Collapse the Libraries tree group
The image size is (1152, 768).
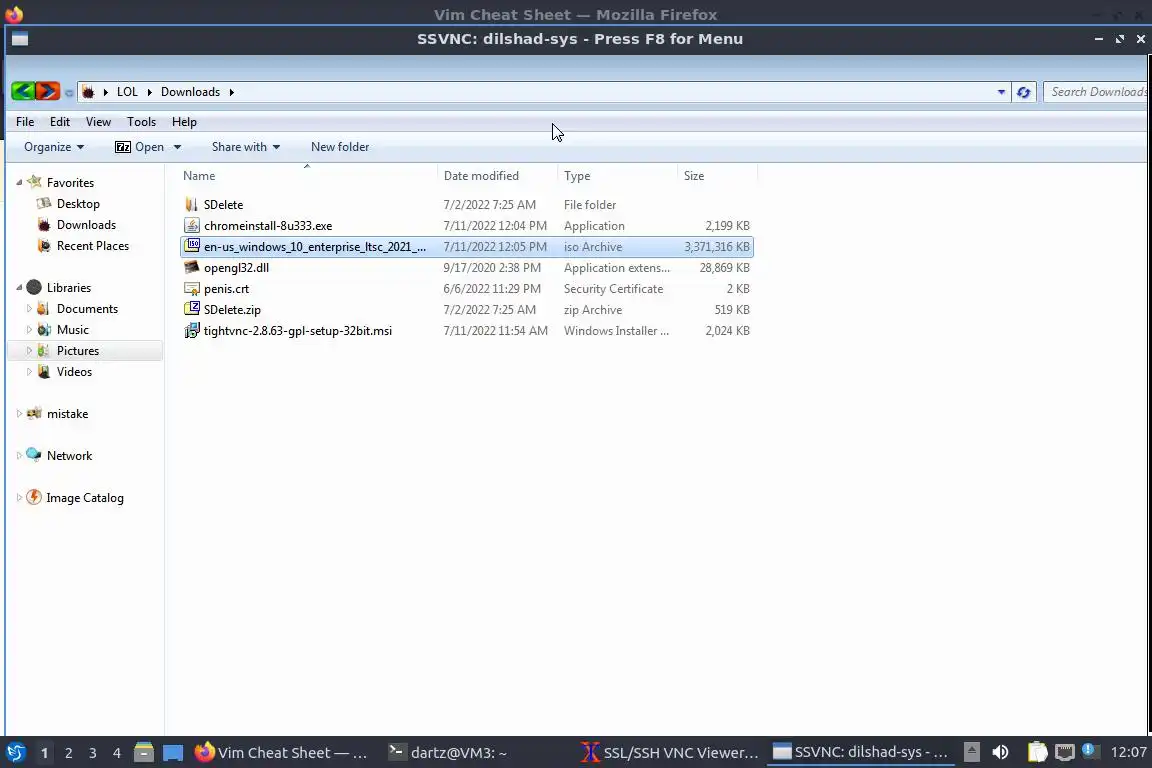tap(19, 287)
